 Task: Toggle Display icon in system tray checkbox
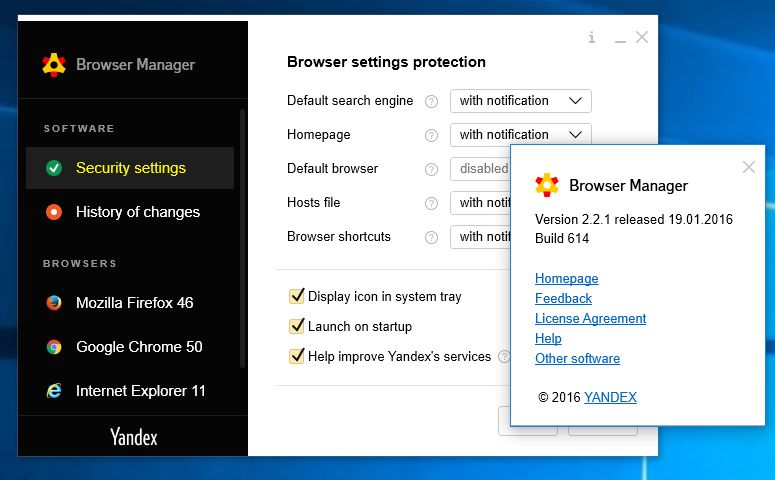tap(297, 296)
